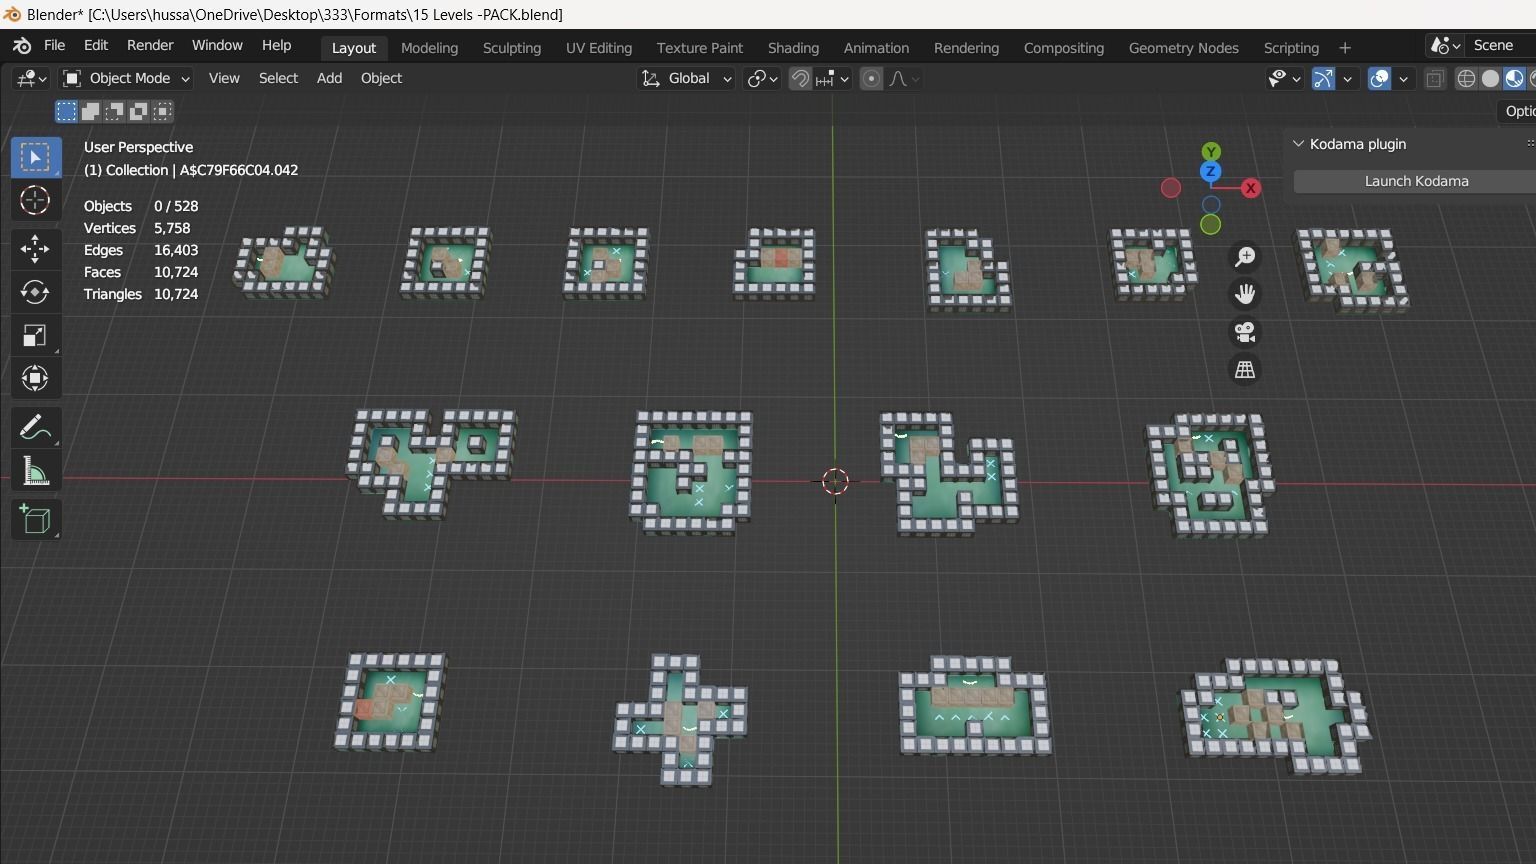Select the Add Cube tool

coord(35,520)
